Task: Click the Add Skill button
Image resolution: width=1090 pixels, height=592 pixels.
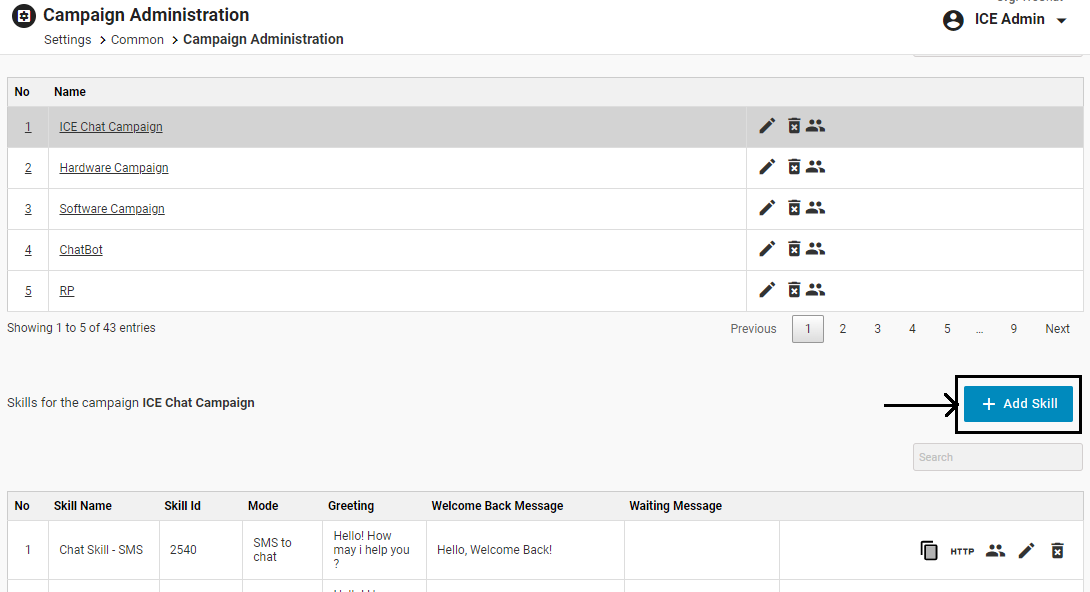Action: click(1018, 404)
